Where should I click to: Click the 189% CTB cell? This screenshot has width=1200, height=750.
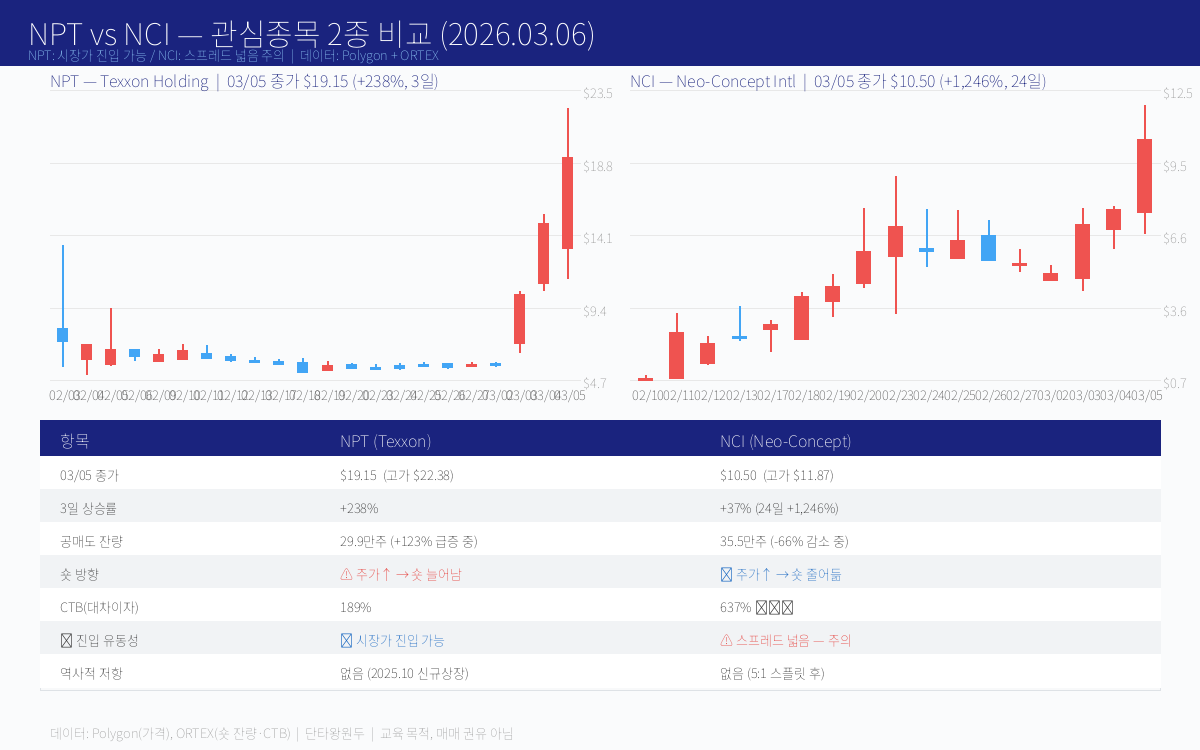(x=356, y=608)
